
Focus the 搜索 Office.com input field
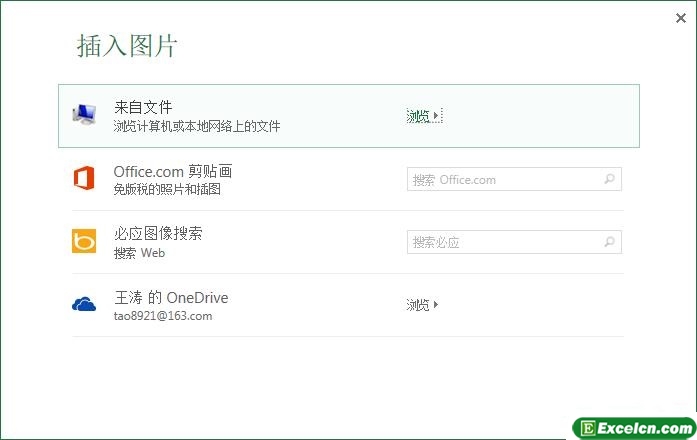tap(514, 179)
